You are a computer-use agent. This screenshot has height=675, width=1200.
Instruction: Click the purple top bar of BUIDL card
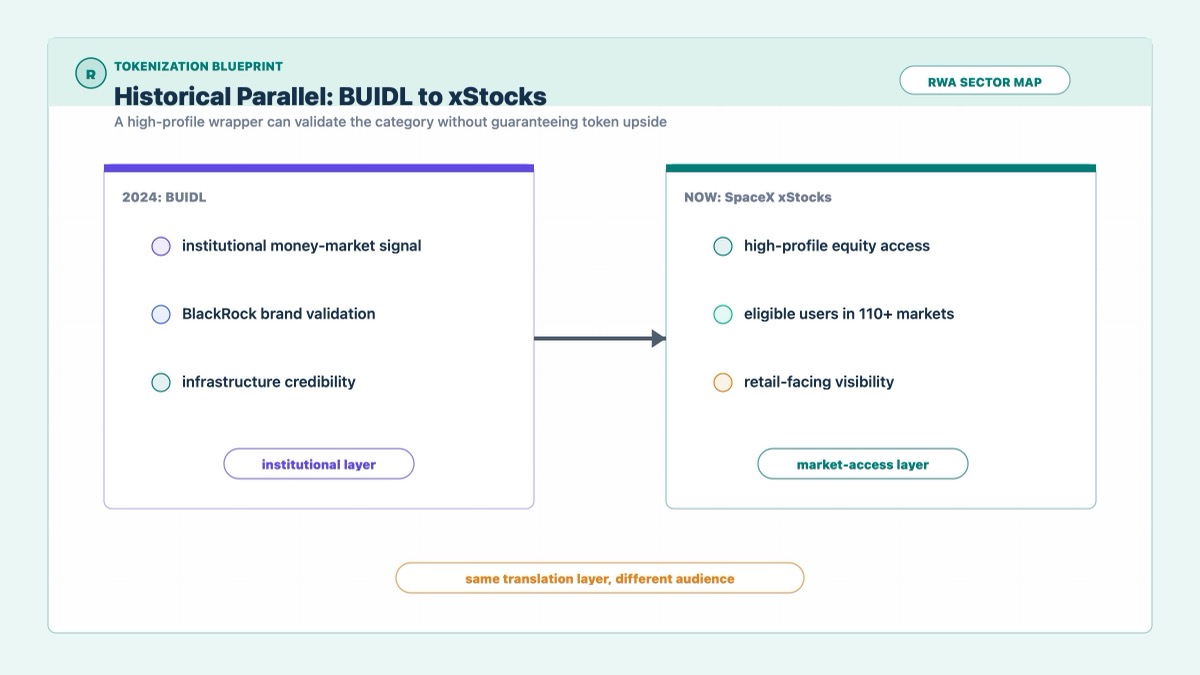point(319,168)
